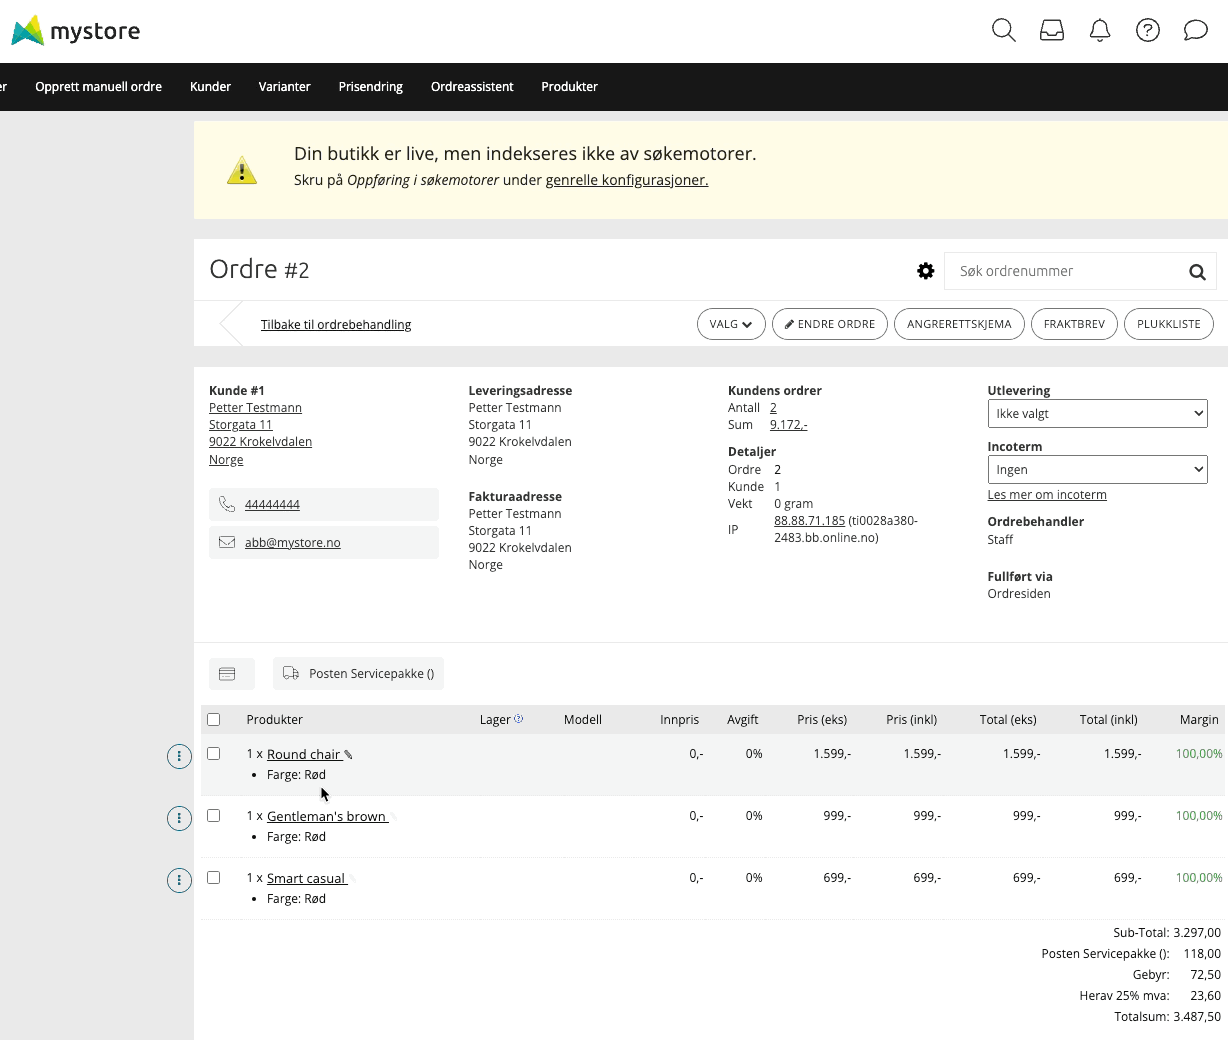Open three-dot menu for Round chair row

click(179, 757)
